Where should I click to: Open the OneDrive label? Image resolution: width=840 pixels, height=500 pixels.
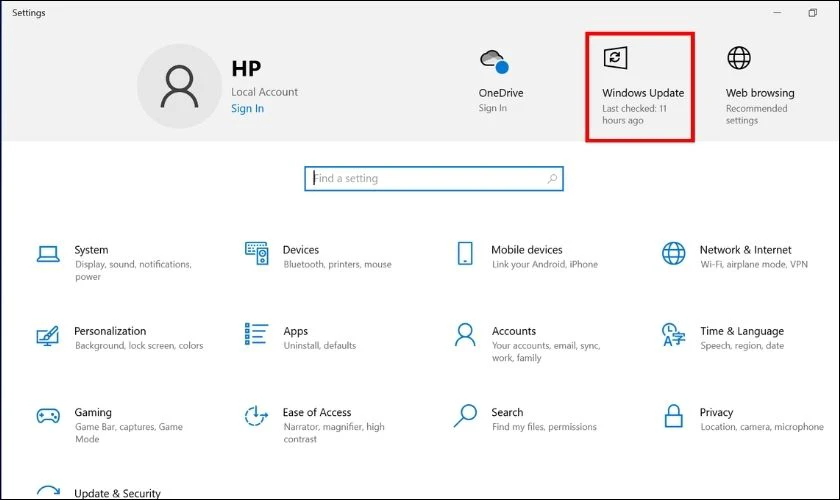(501, 93)
